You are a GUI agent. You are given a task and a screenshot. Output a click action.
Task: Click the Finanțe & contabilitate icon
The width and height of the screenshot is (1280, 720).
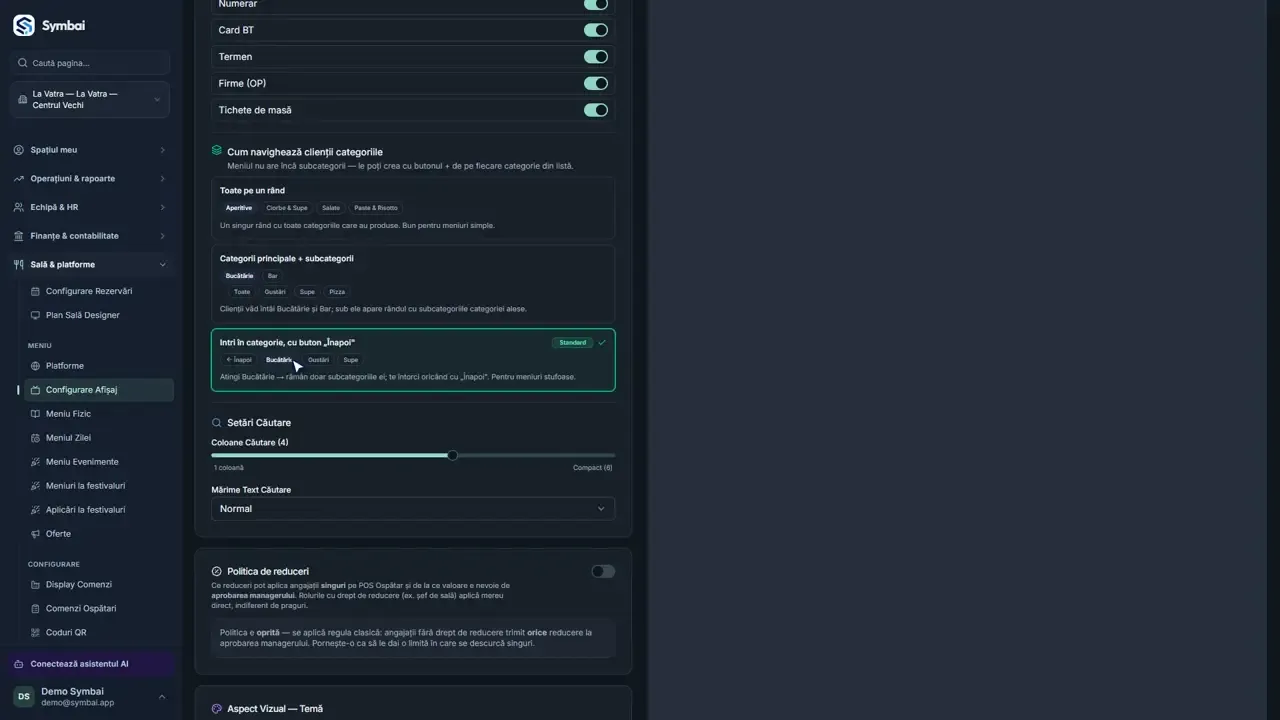tap(19, 236)
